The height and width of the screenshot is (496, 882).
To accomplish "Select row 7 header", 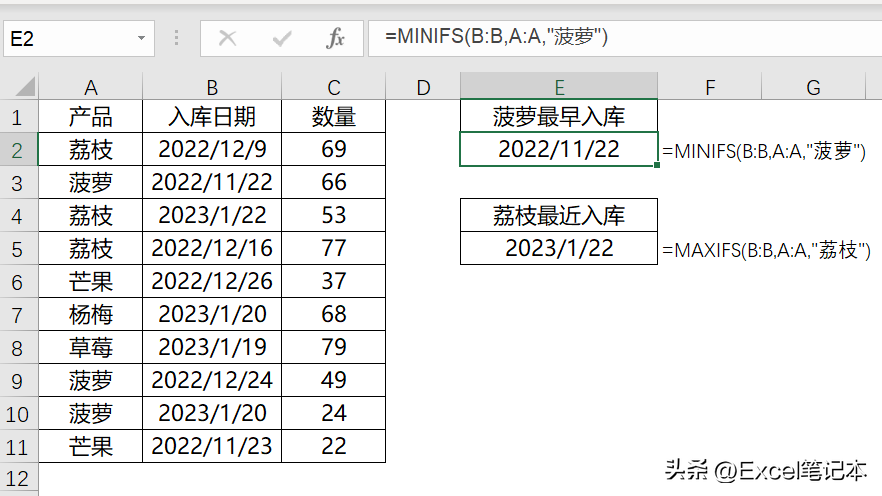I will [19, 315].
